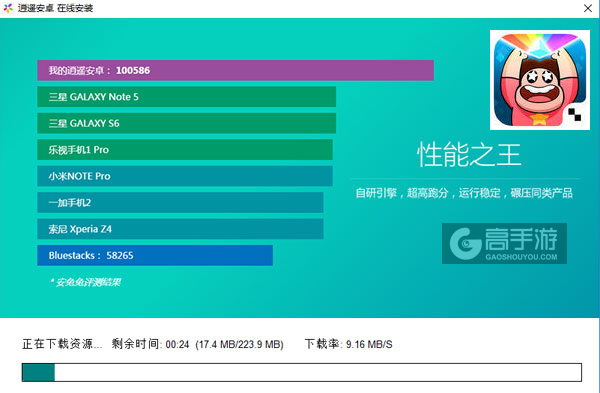The height and width of the screenshot is (393, 600).
Task: Click the purple 100586 score bar
Action: point(235,70)
